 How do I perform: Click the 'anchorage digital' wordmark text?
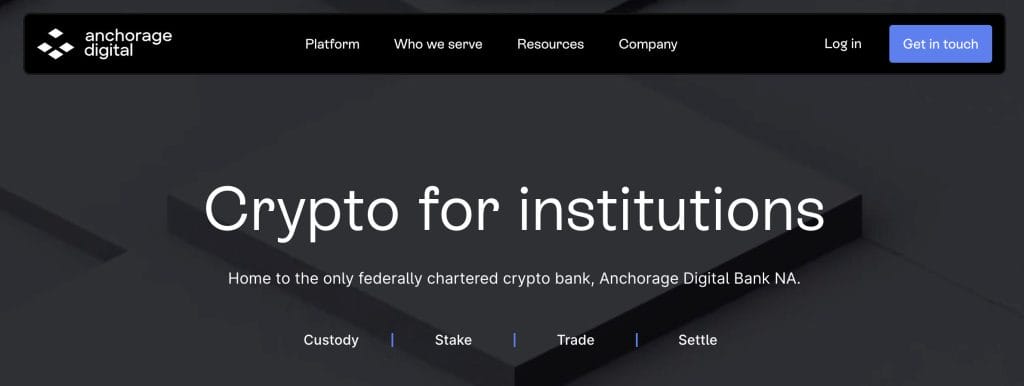128,43
